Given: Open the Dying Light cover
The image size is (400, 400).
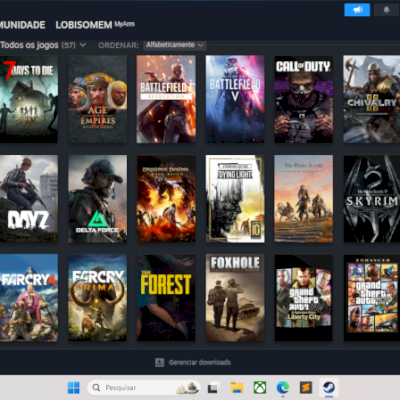Looking at the screenshot, I should (235, 199).
